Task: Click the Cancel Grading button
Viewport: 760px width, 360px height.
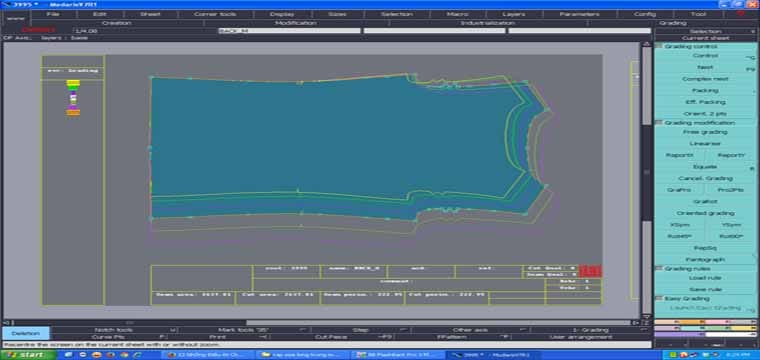Action: pos(705,178)
